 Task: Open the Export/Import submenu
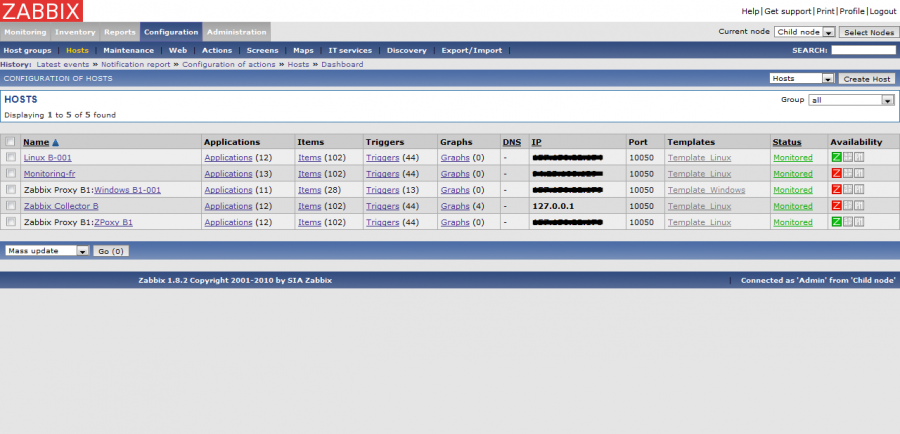tap(472, 51)
